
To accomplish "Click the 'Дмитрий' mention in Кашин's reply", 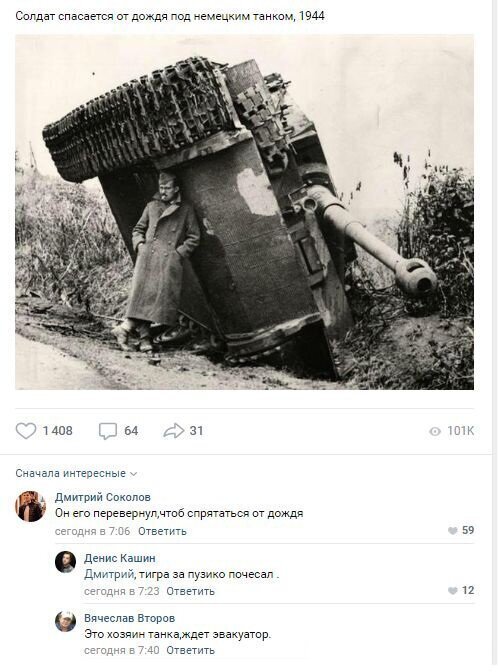I will coord(109,574).
